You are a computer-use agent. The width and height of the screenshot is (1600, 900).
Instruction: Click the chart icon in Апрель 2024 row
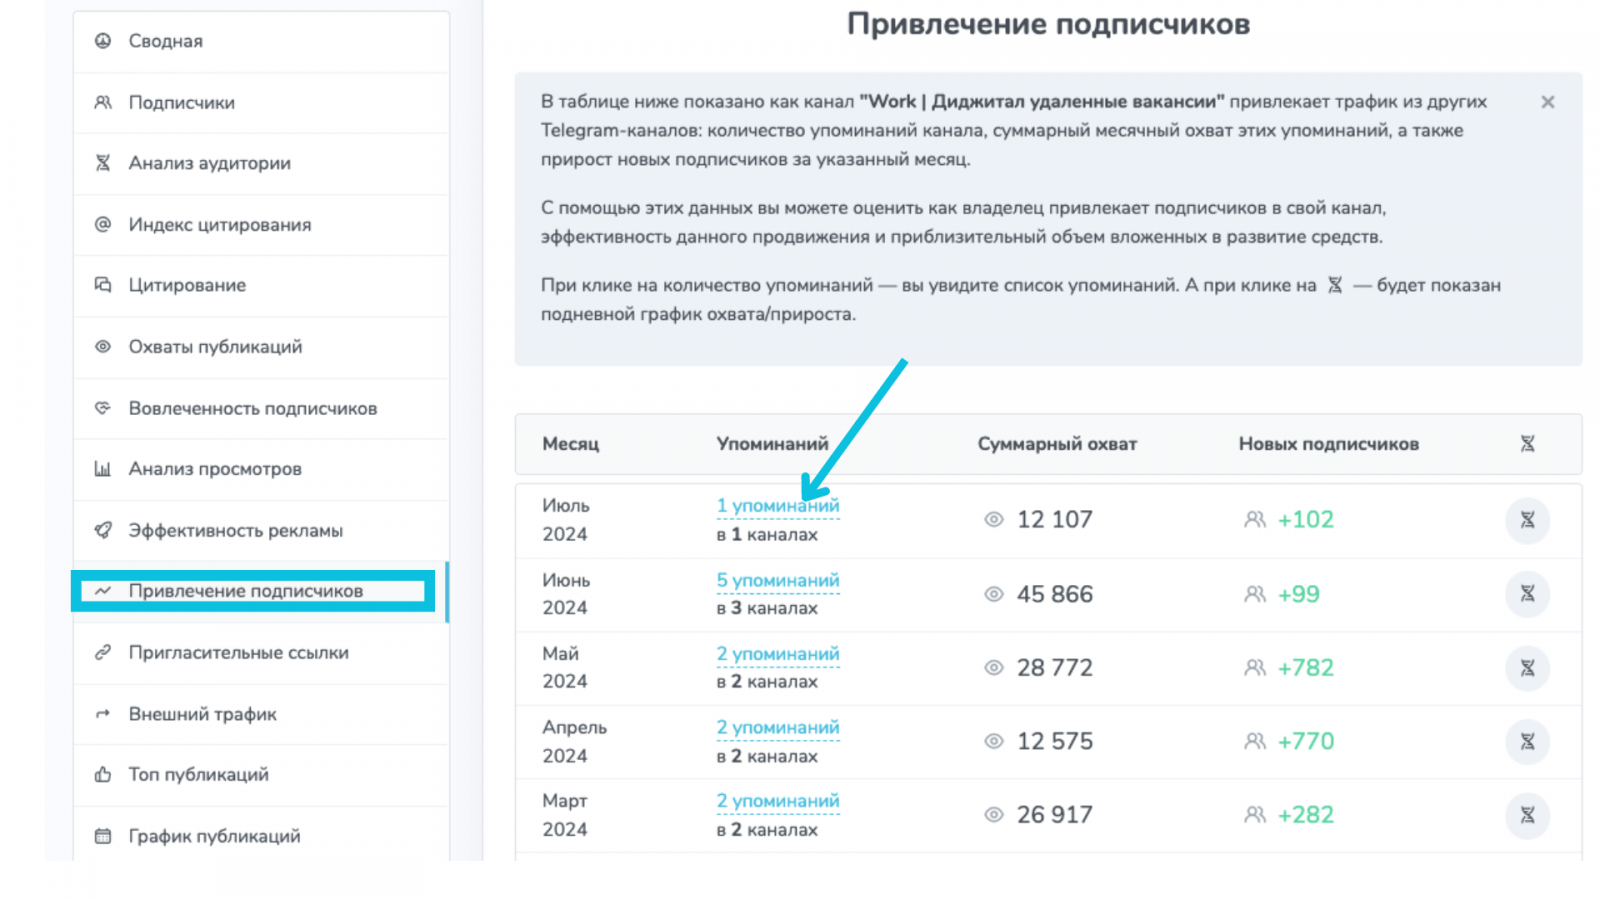1527,742
